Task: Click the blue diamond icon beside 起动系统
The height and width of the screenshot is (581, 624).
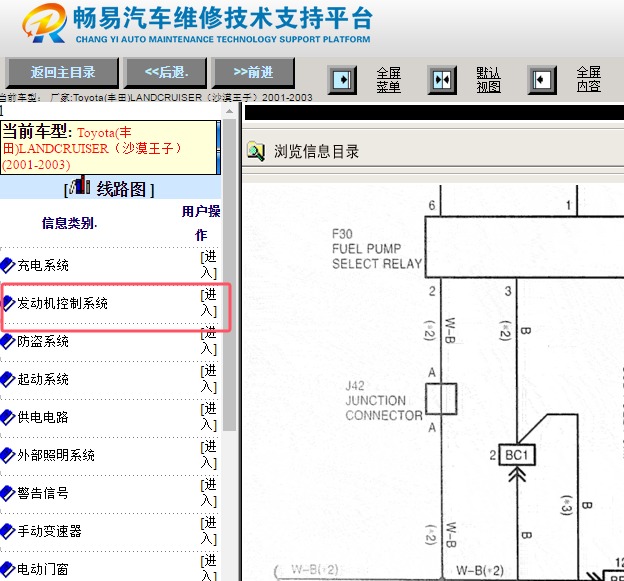Action: click(x=8, y=379)
